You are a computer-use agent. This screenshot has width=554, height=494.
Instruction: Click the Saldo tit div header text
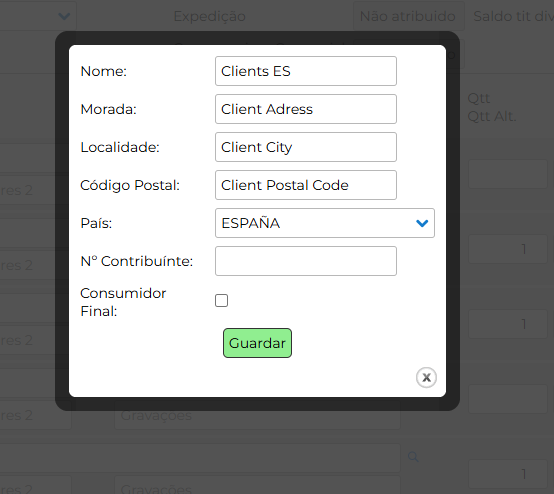pyautogui.click(x=513, y=16)
